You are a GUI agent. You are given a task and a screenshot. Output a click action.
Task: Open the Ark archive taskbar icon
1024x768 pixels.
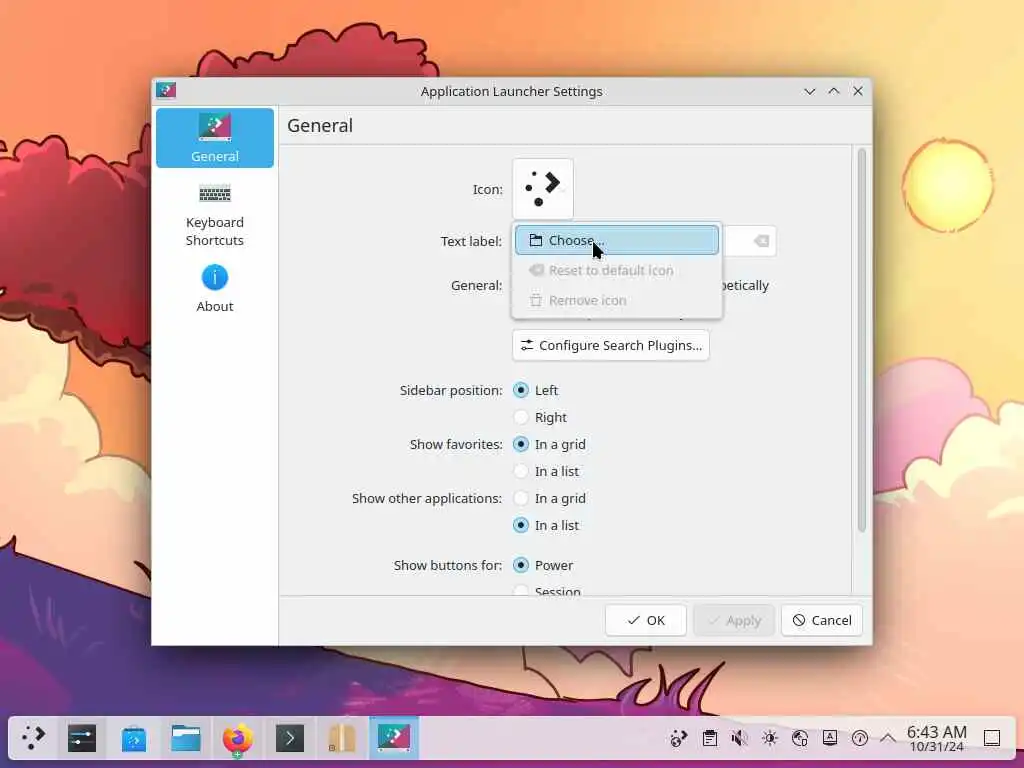[342, 738]
